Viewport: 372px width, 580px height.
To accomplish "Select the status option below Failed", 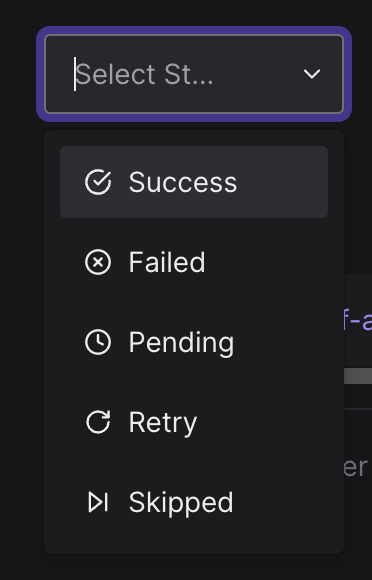I will [194, 342].
